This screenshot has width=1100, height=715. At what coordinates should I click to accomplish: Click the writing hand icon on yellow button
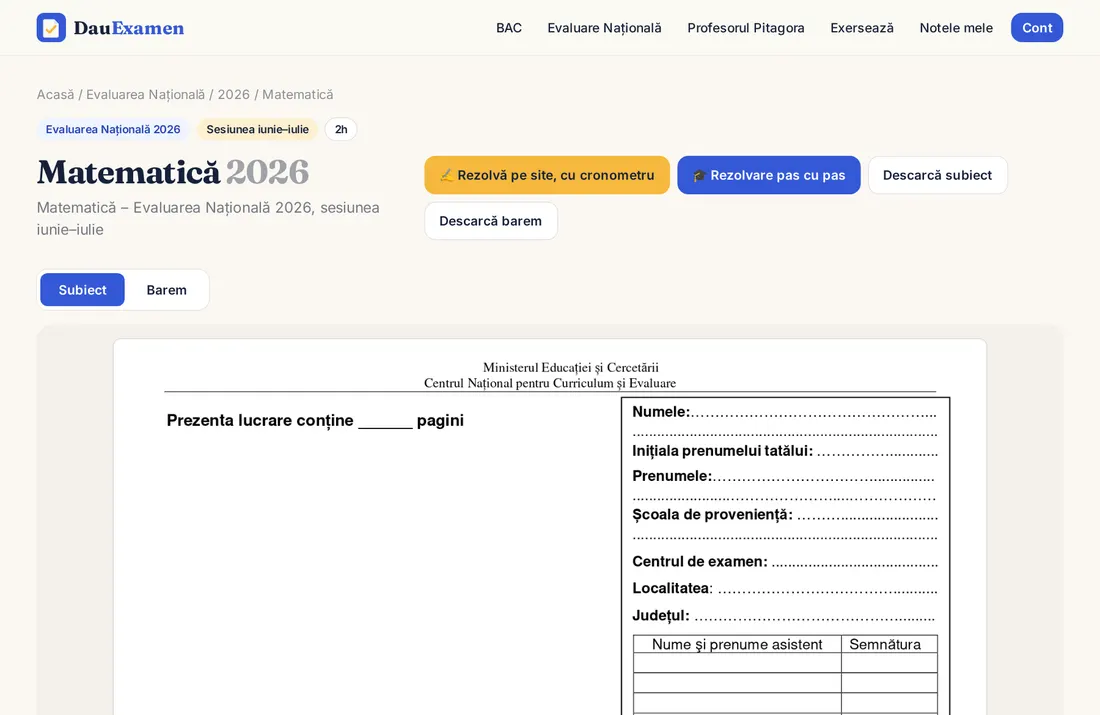point(446,175)
